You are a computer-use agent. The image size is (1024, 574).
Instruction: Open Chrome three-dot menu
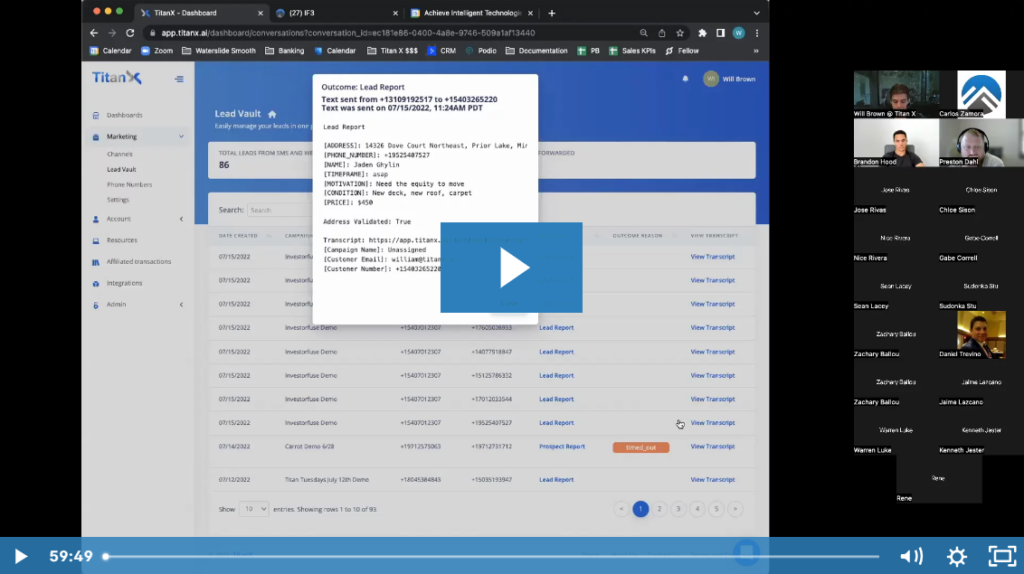tap(757, 33)
